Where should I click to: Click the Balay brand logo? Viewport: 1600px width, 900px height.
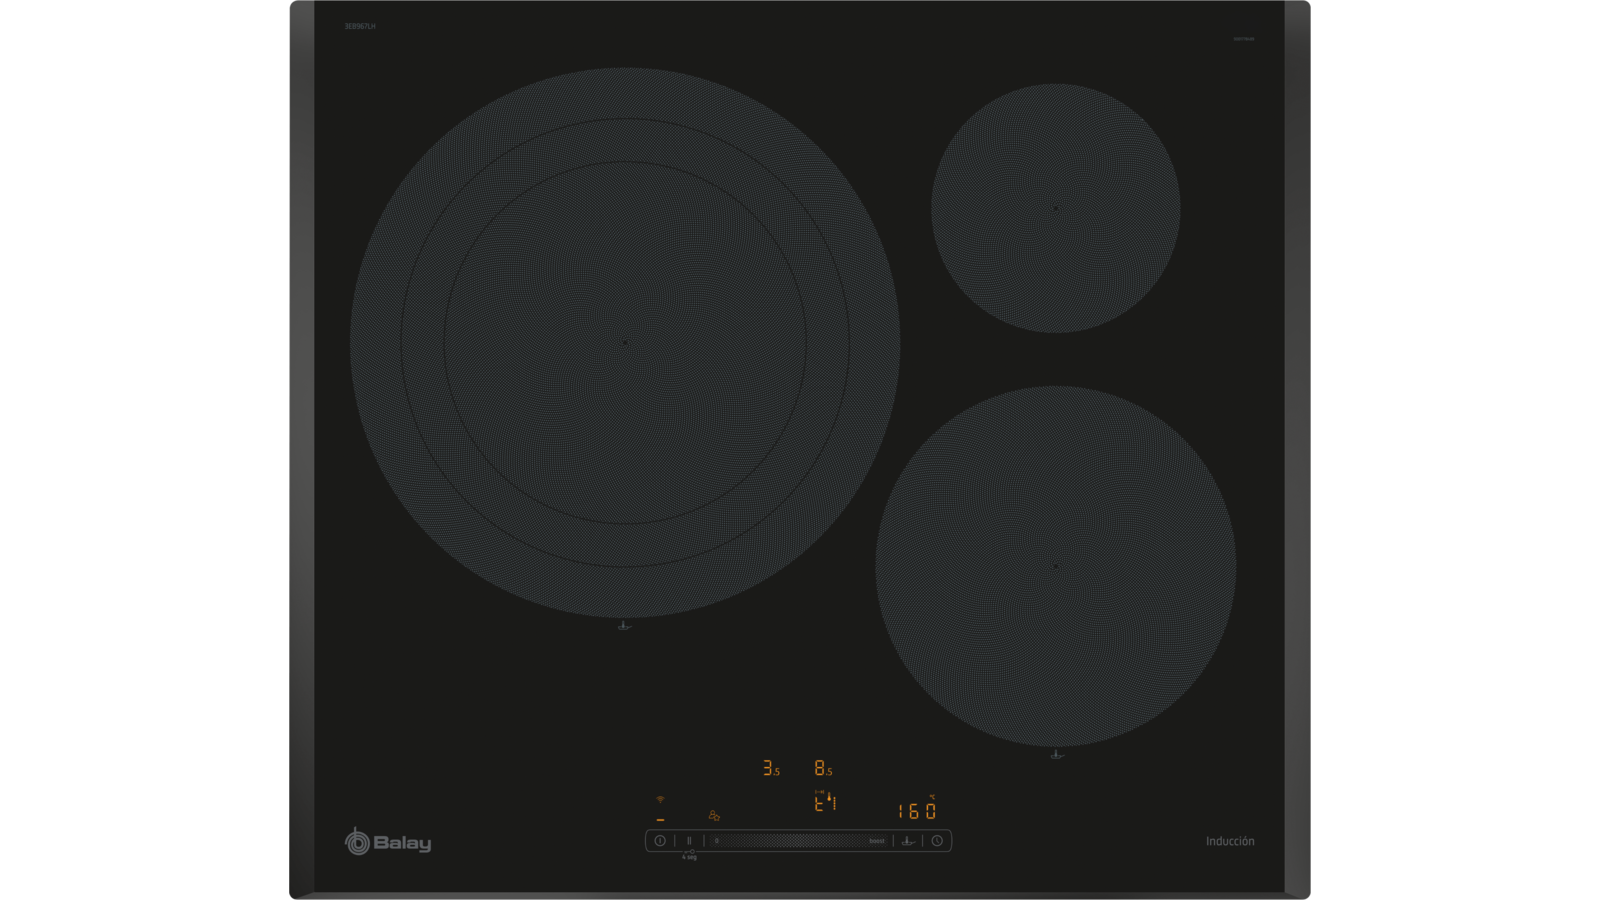pos(388,842)
